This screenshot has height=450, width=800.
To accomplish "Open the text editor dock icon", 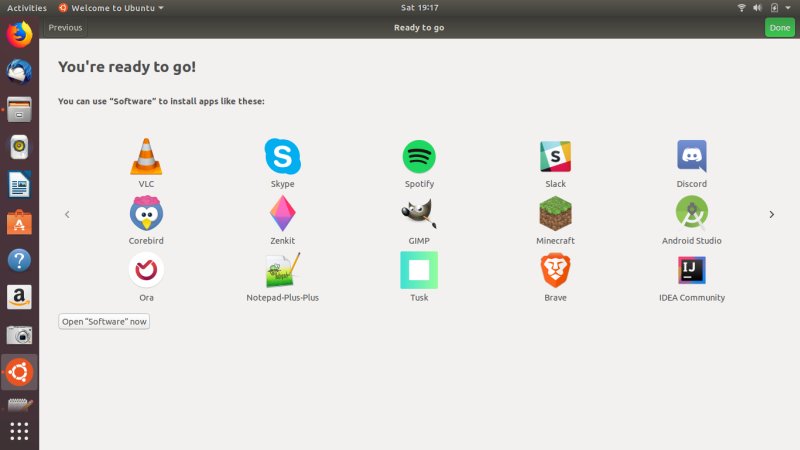I will pyautogui.click(x=19, y=406).
